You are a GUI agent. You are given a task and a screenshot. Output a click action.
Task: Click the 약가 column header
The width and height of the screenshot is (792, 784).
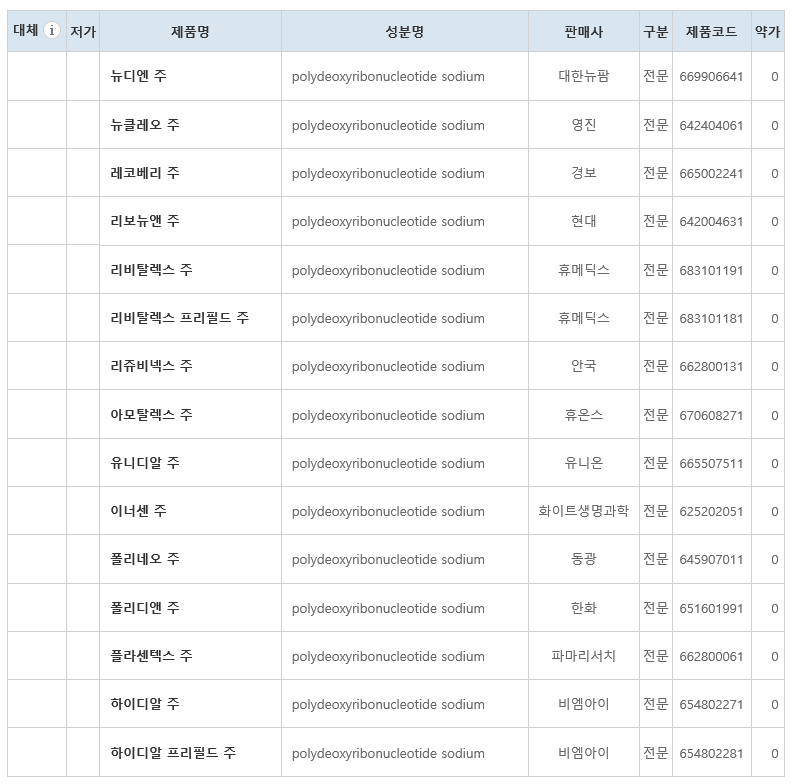pyautogui.click(x=768, y=31)
